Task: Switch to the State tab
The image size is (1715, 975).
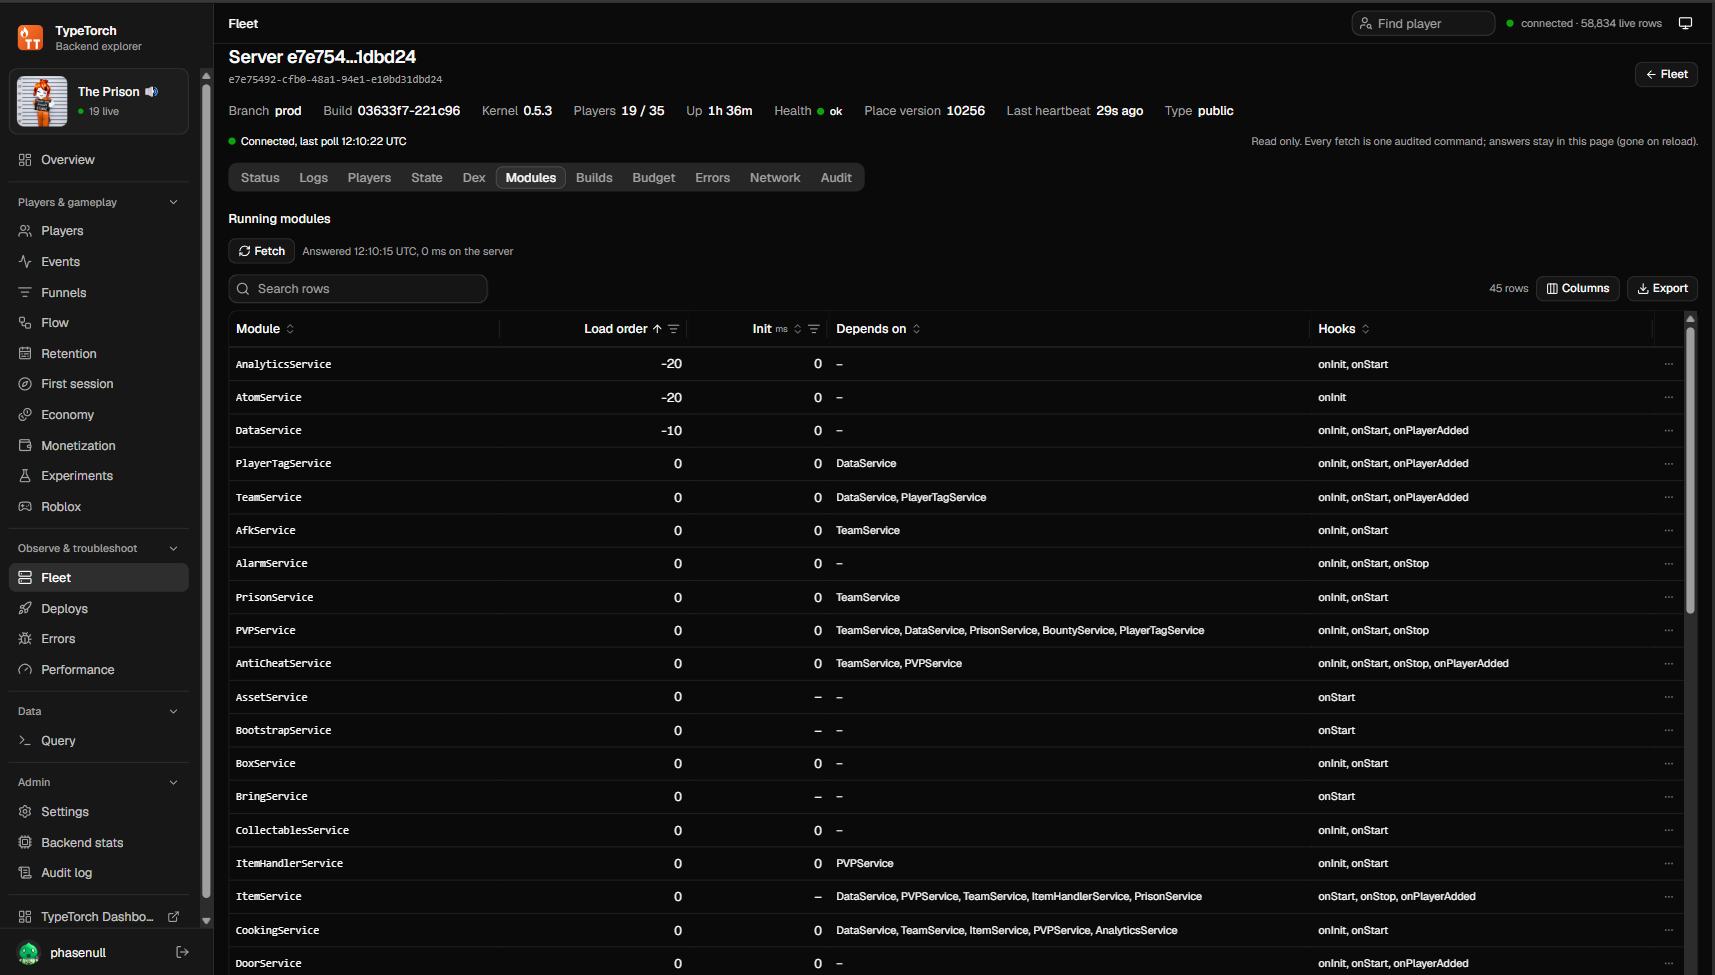Action: pyautogui.click(x=426, y=178)
